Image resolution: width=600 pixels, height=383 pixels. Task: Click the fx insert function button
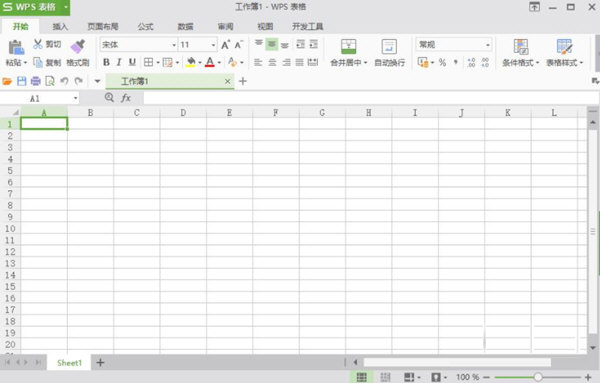126,98
